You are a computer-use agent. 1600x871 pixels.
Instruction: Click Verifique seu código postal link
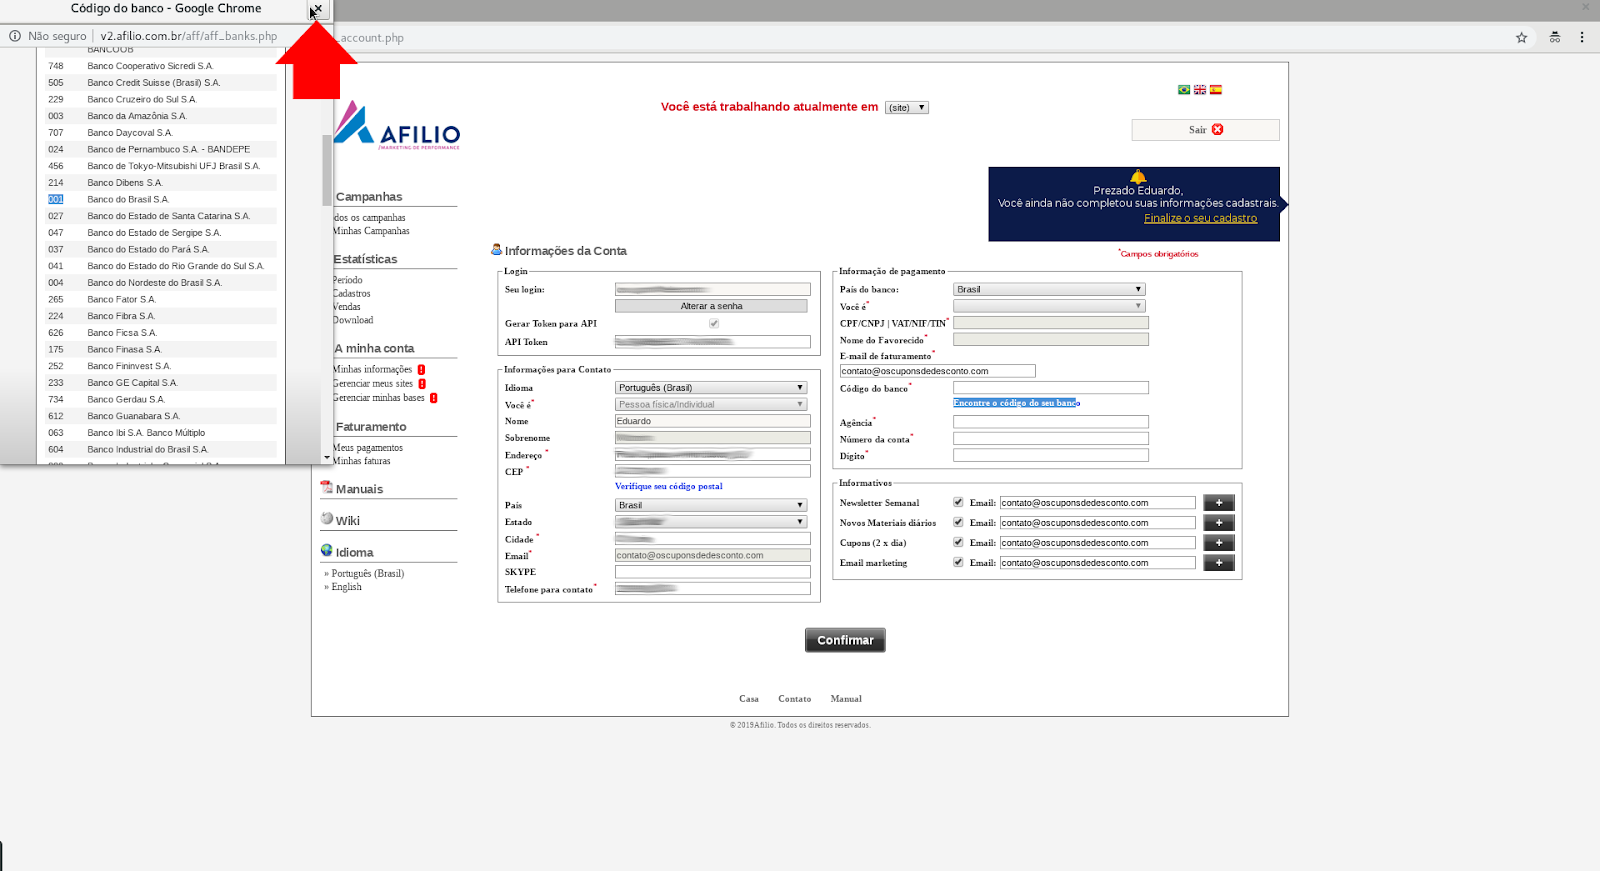[668, 486]
